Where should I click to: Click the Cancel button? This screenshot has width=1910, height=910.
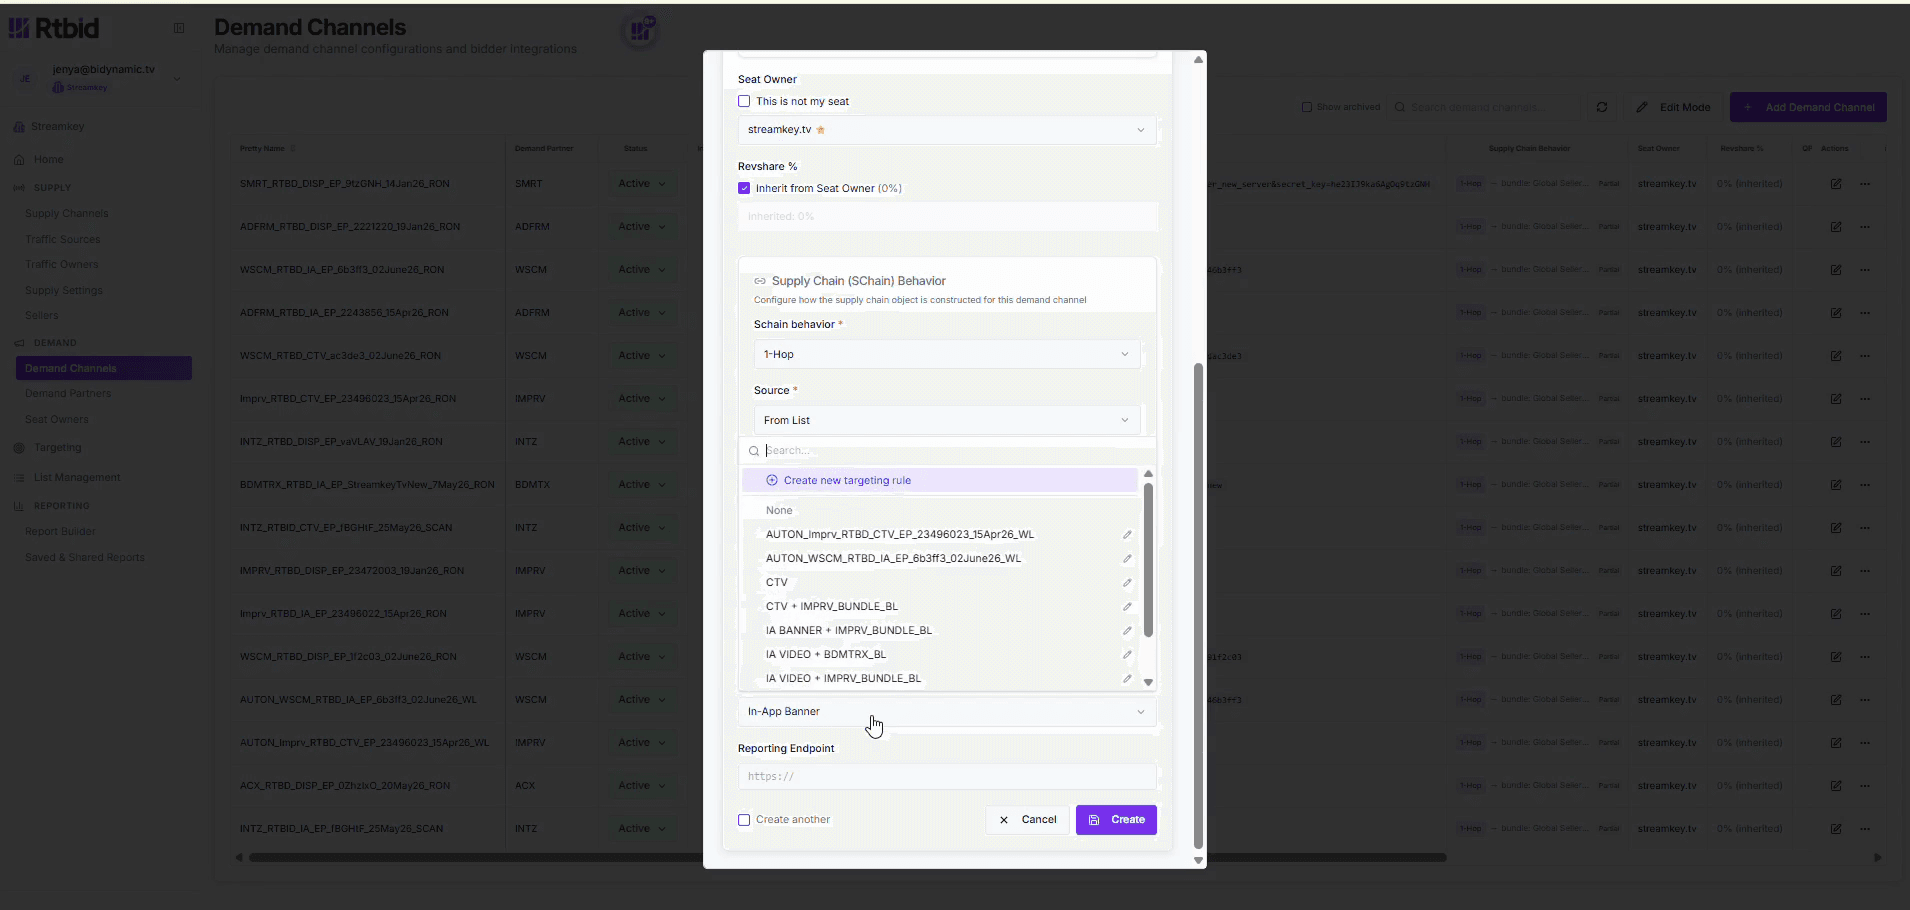coord(1027,820)
